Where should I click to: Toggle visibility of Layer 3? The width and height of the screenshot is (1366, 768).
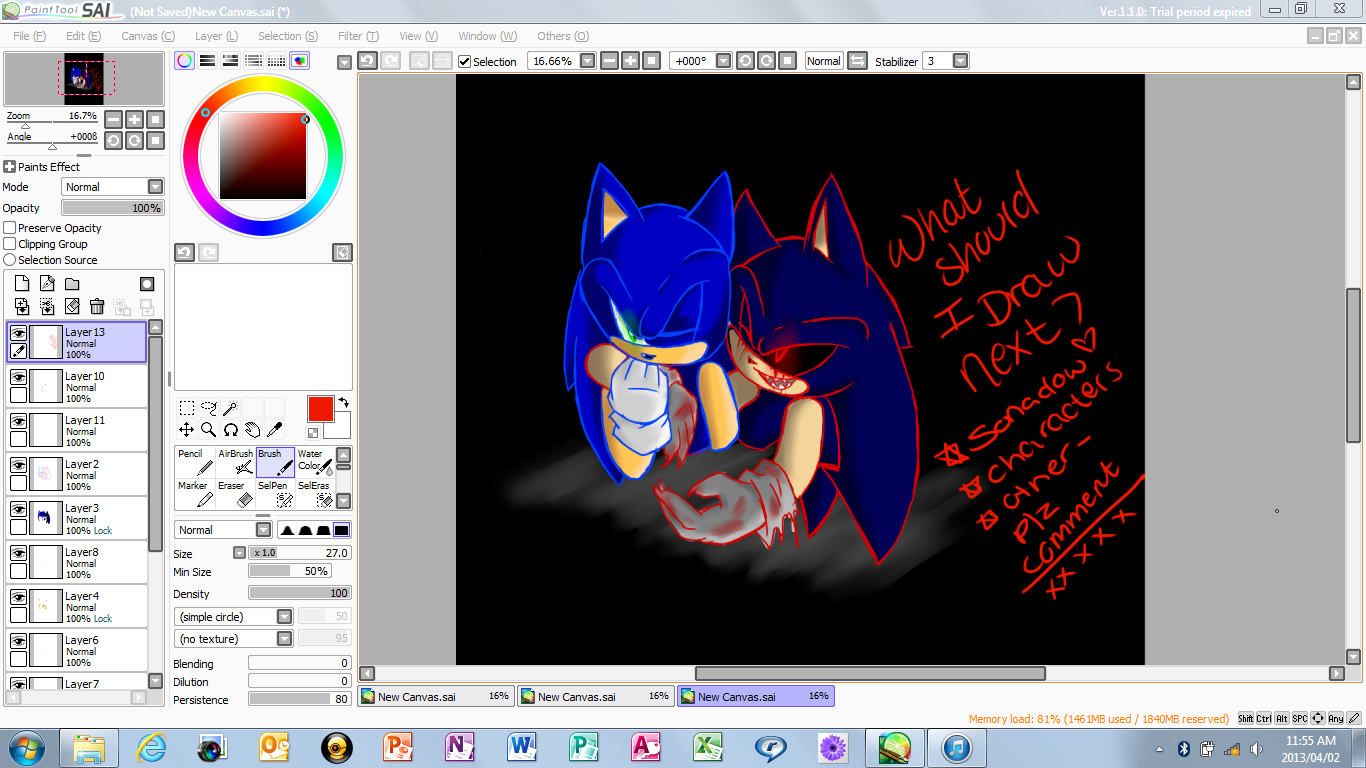pyautogui.click(x=18, y=509)
